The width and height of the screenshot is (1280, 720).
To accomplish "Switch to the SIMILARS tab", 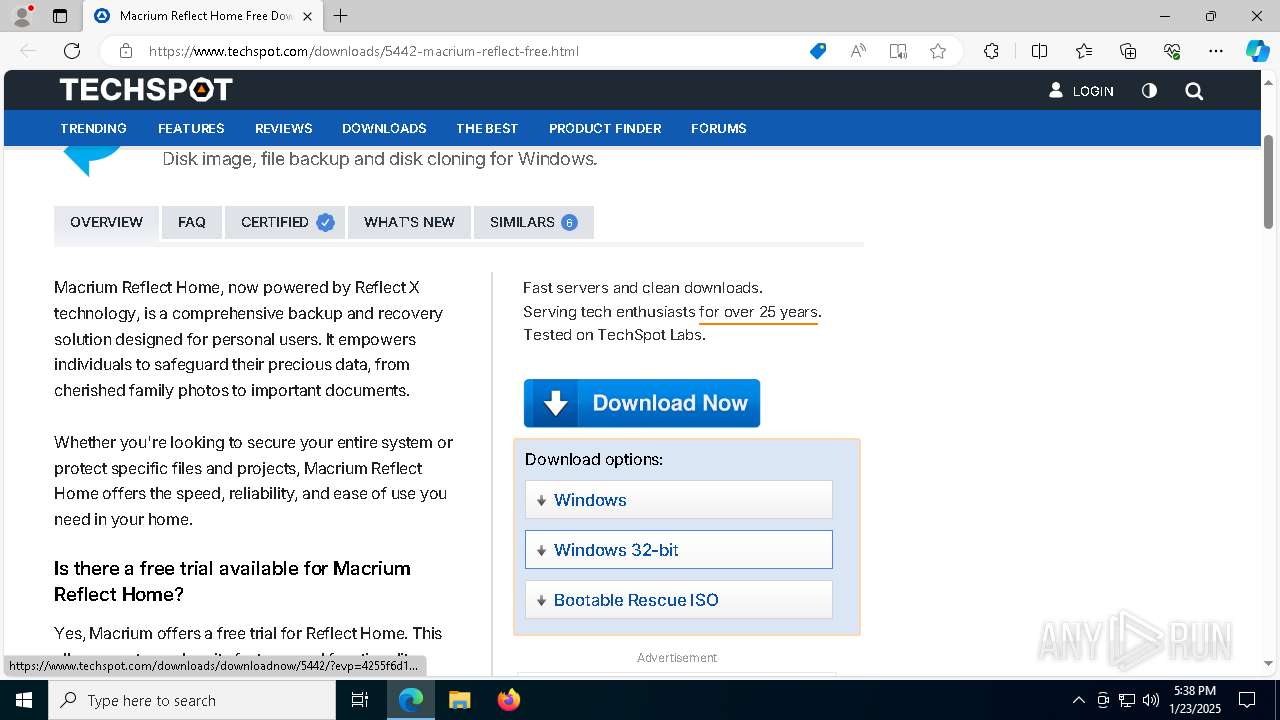I will 534,222.
